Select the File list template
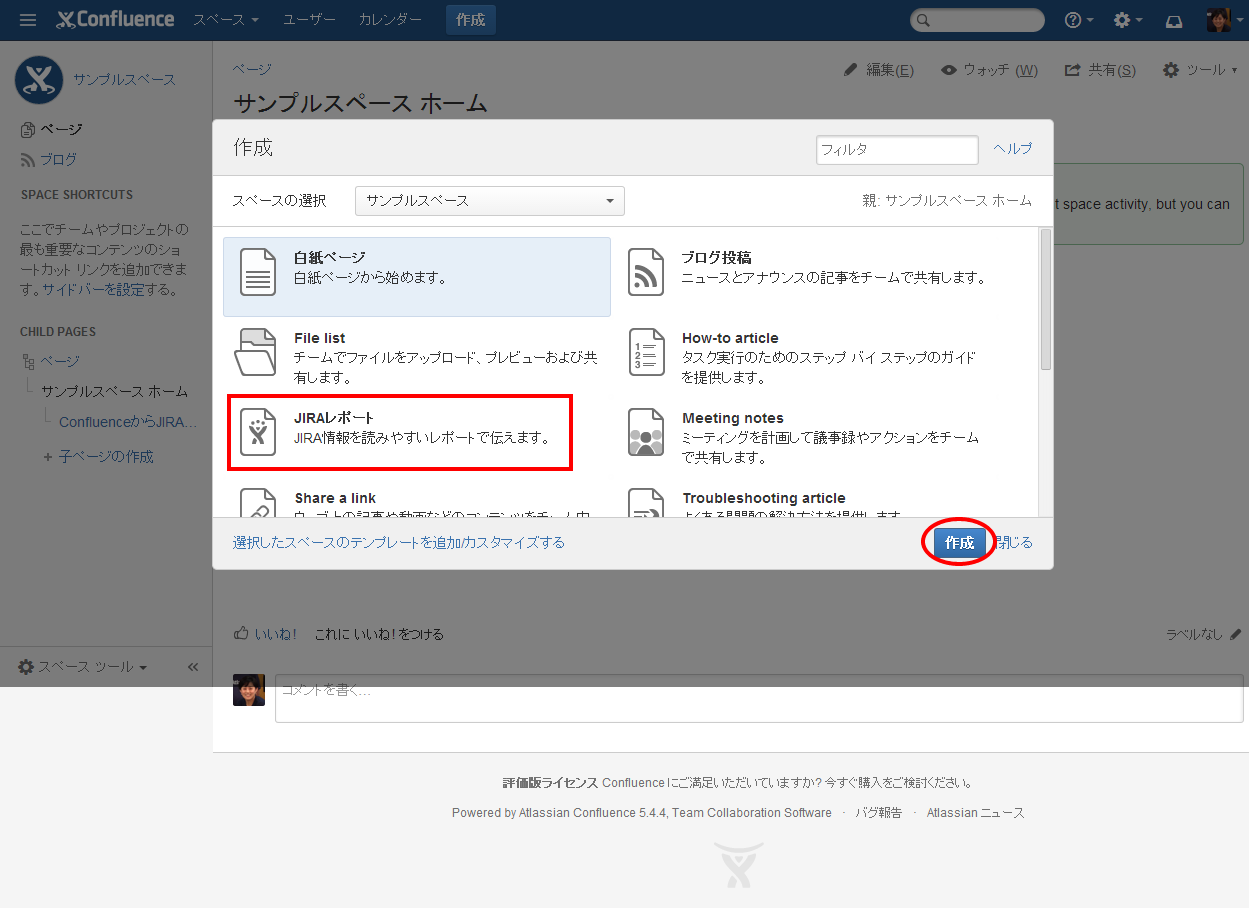 pos(417,357)
